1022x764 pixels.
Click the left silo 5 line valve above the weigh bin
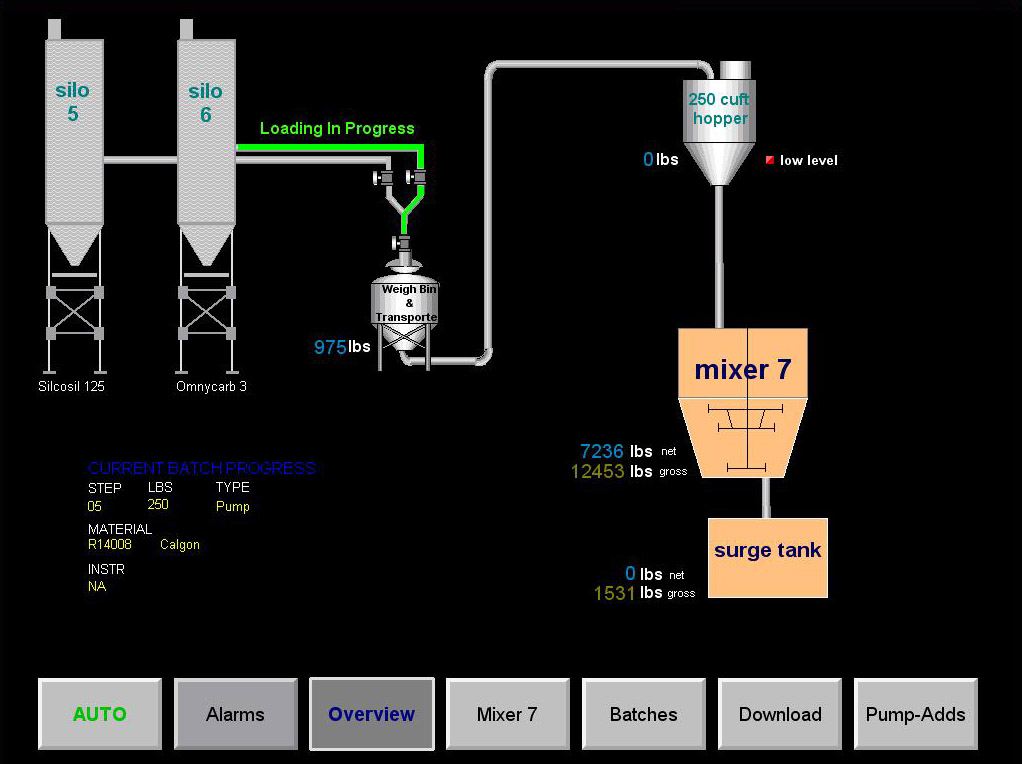[383, 177]
